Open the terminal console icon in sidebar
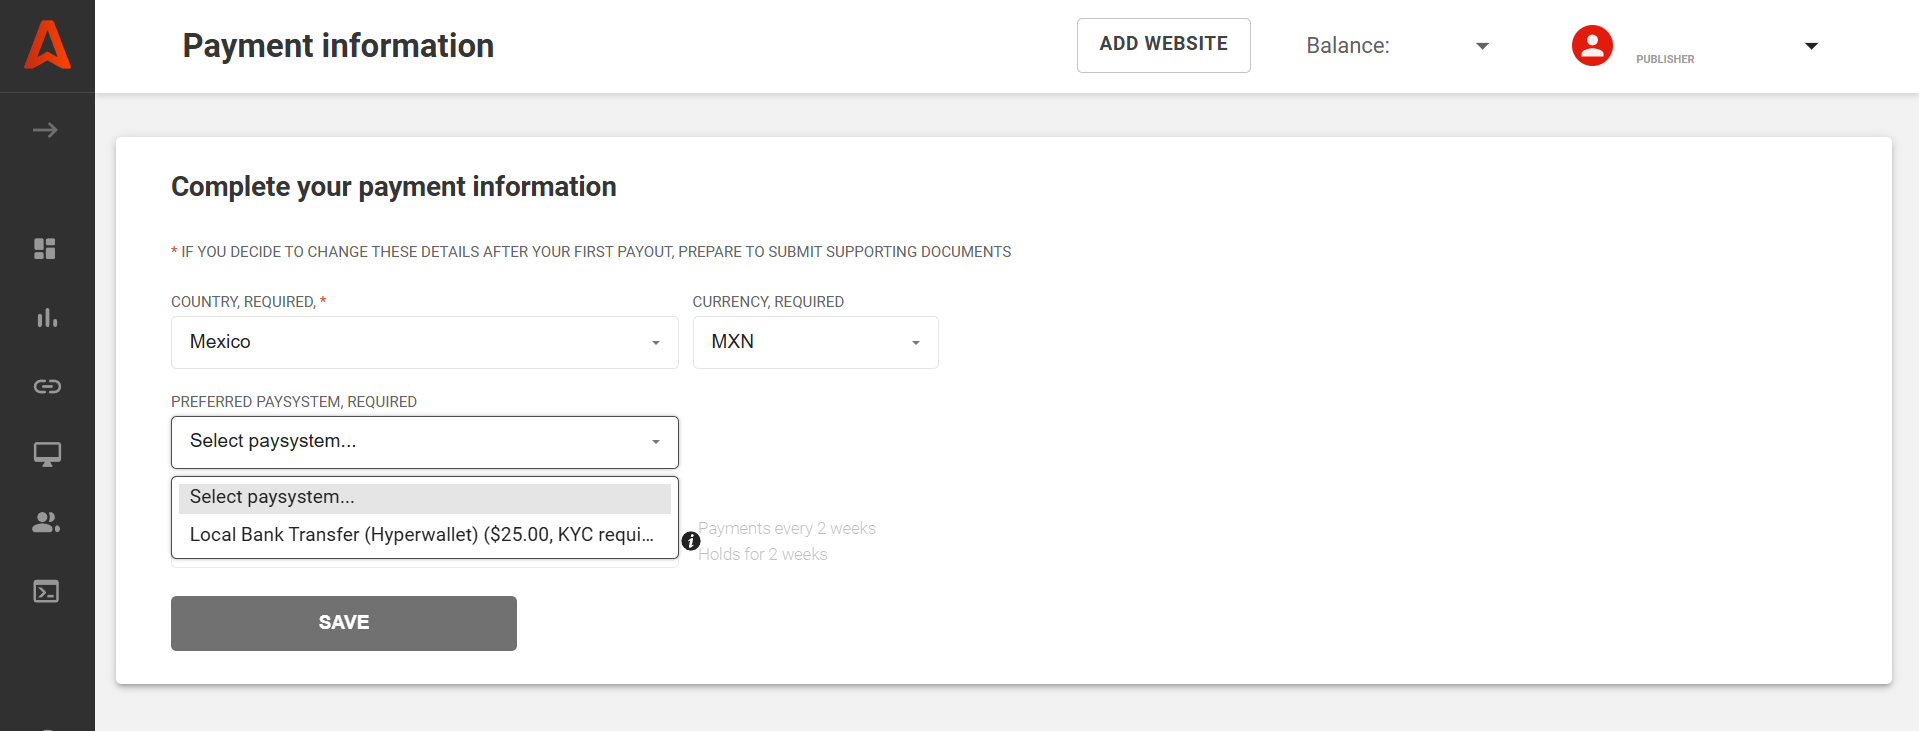The image size is (1919, 731). pyautogui.click(x=47, y=591)
